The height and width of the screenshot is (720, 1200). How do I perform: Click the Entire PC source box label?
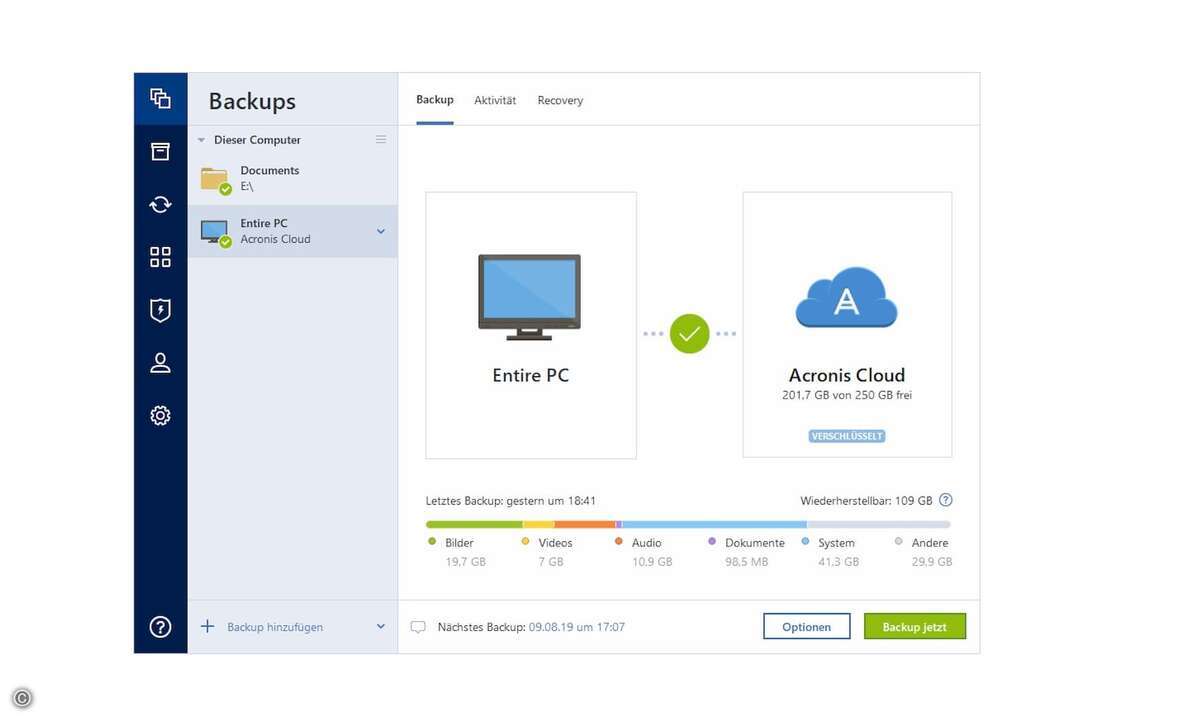pos(531,376)
